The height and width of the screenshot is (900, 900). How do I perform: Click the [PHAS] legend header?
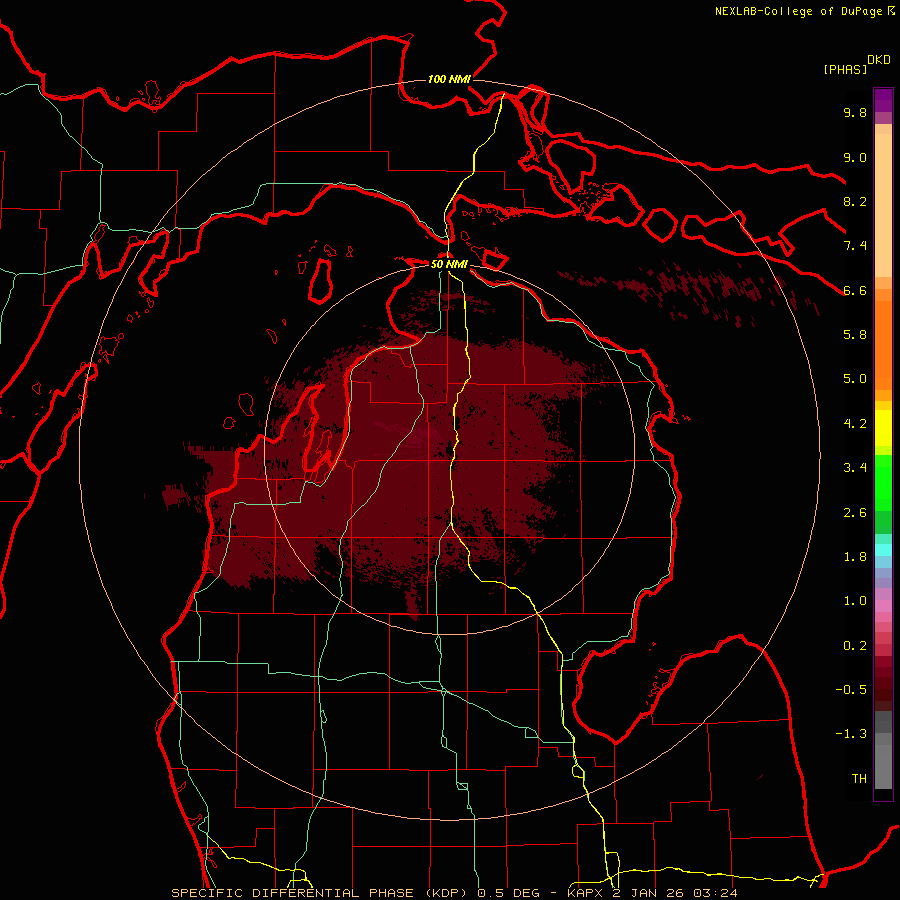(x=845, y=70)
